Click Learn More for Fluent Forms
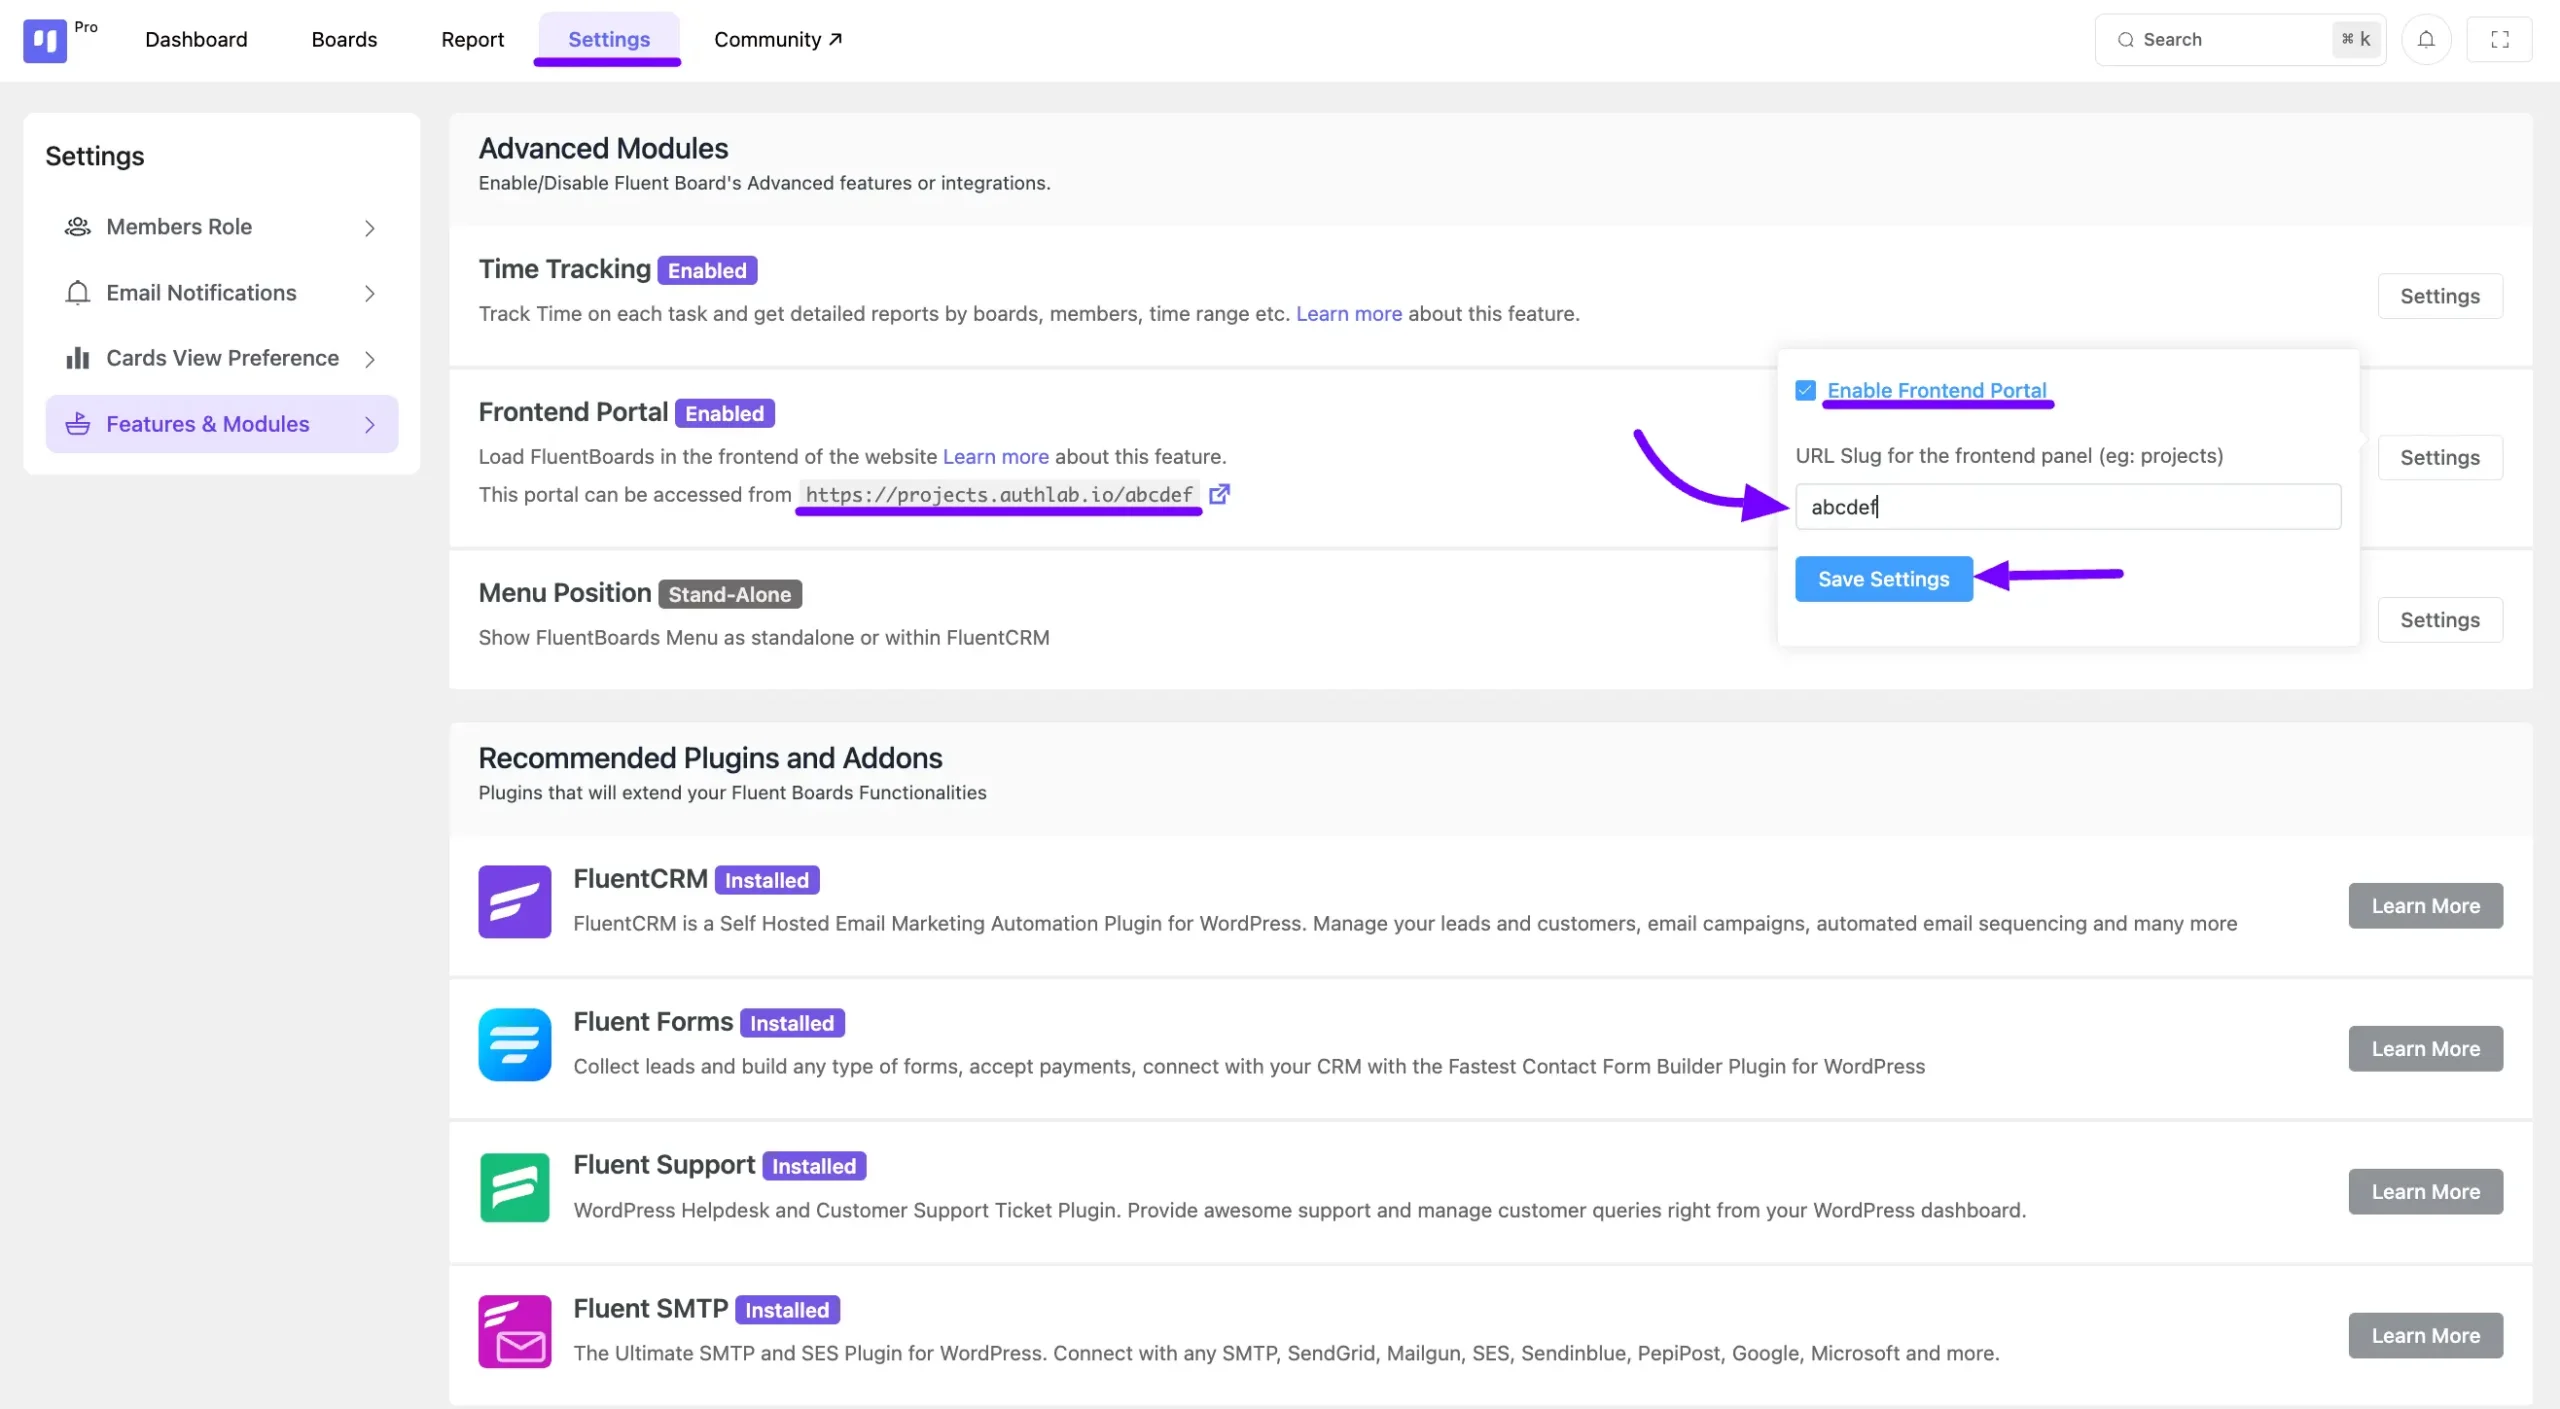This screenshot has width=2560, height=1409. 2425,1049
